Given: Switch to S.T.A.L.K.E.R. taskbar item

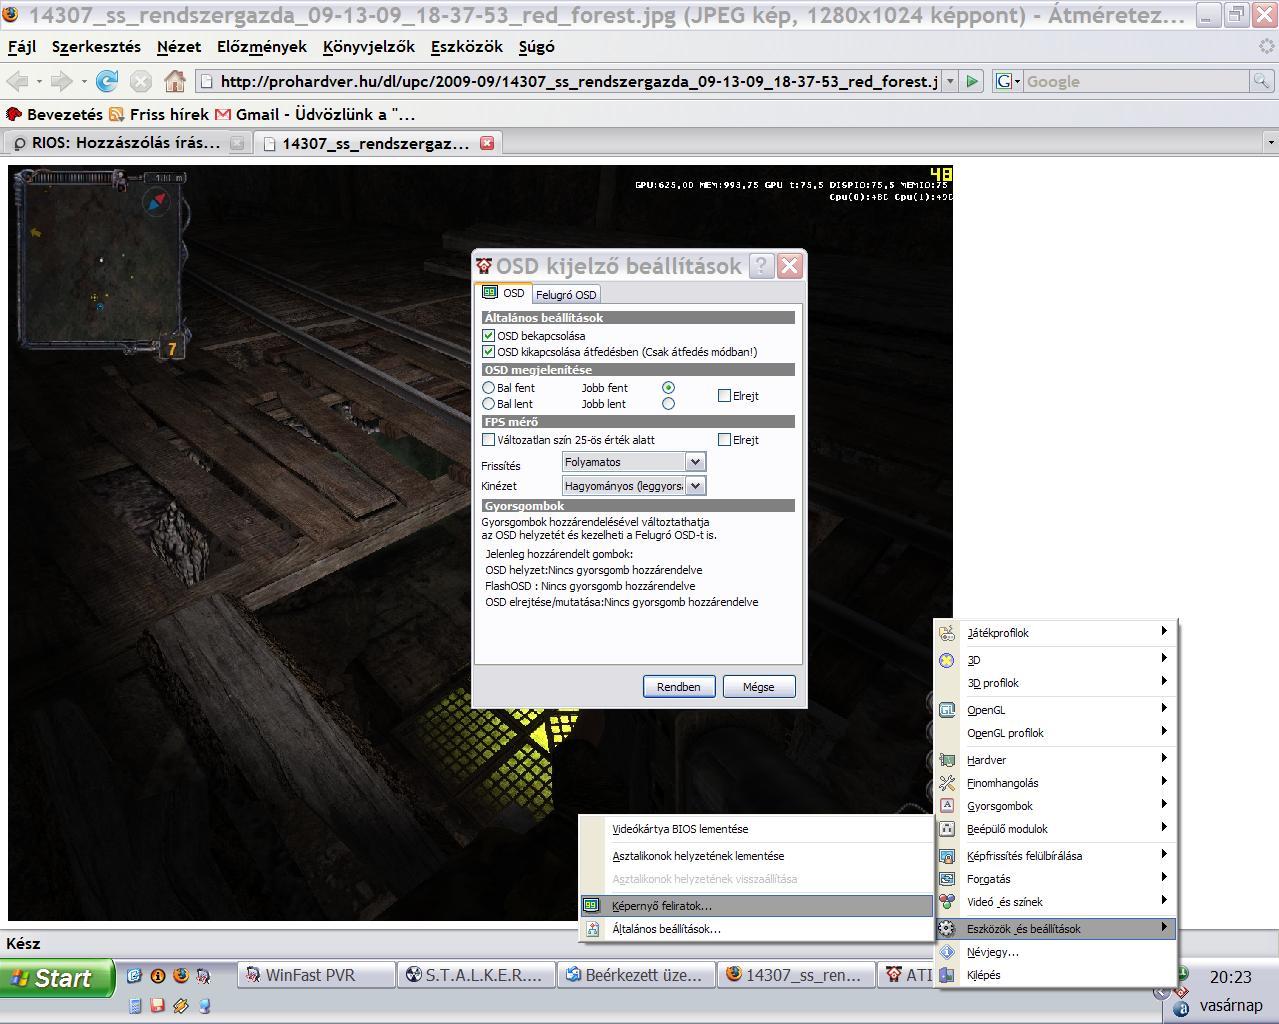Looking at the screenshot, I should pos(476,975).
